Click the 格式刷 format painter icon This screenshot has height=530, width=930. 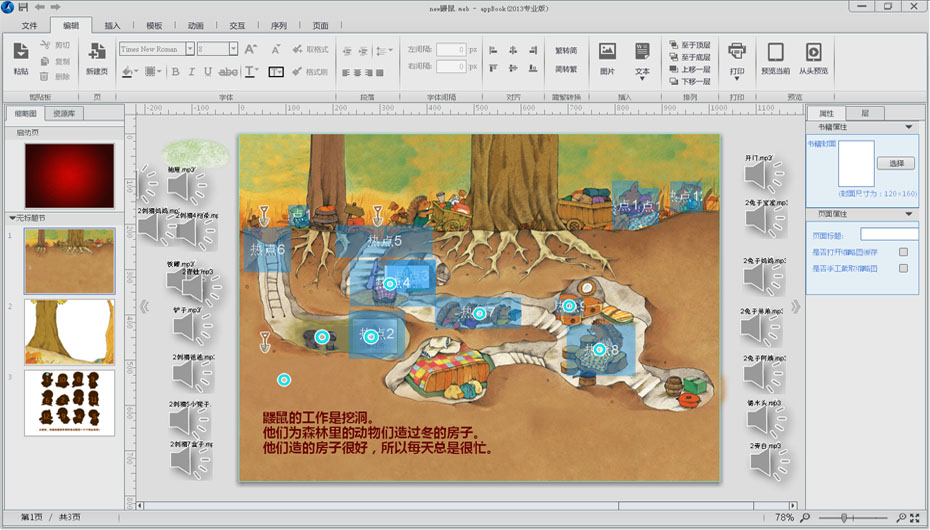297,72
